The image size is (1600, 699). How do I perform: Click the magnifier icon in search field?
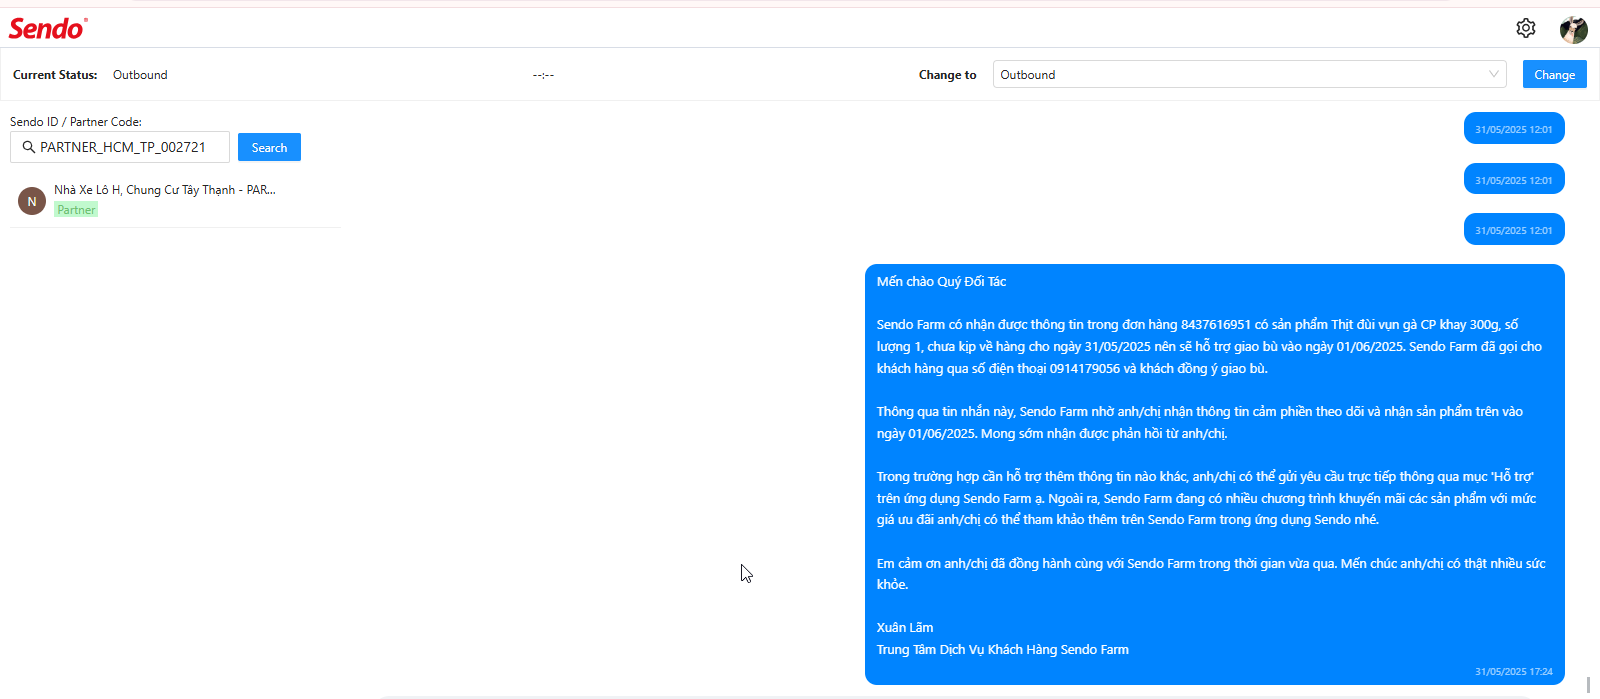[29, 147]
